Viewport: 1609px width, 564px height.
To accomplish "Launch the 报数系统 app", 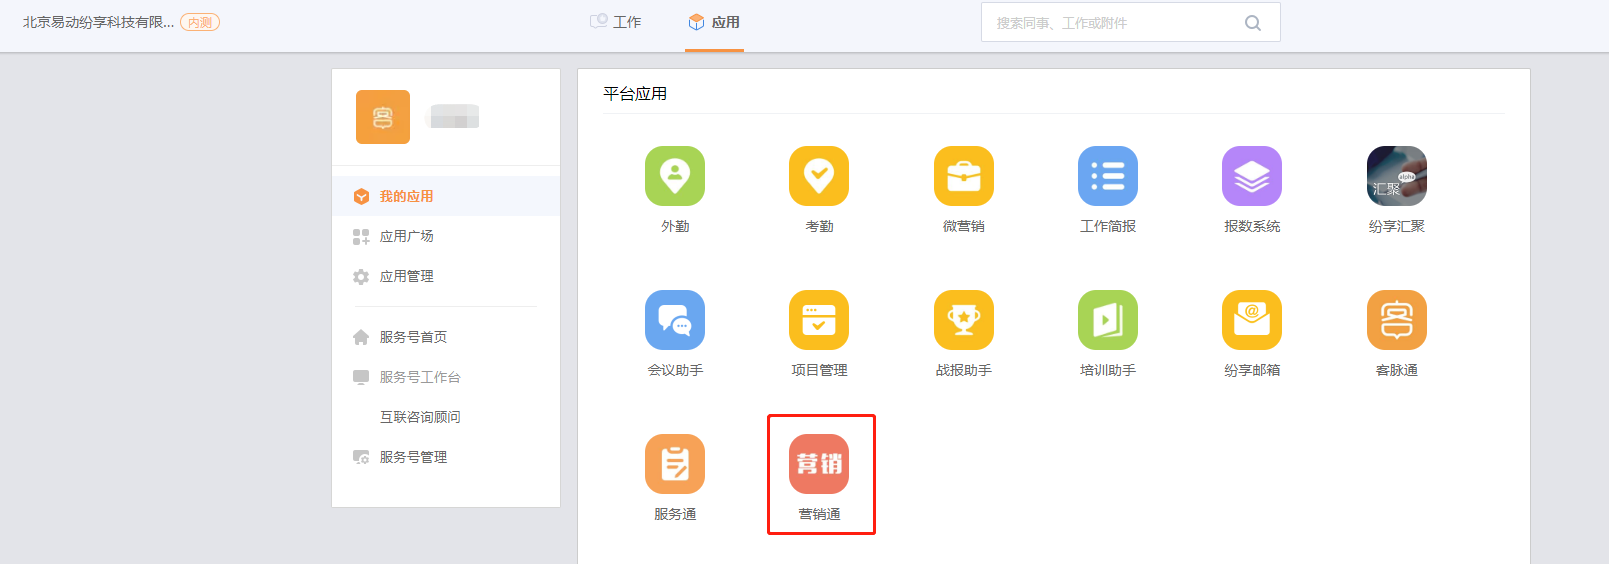I will 1251,176.
